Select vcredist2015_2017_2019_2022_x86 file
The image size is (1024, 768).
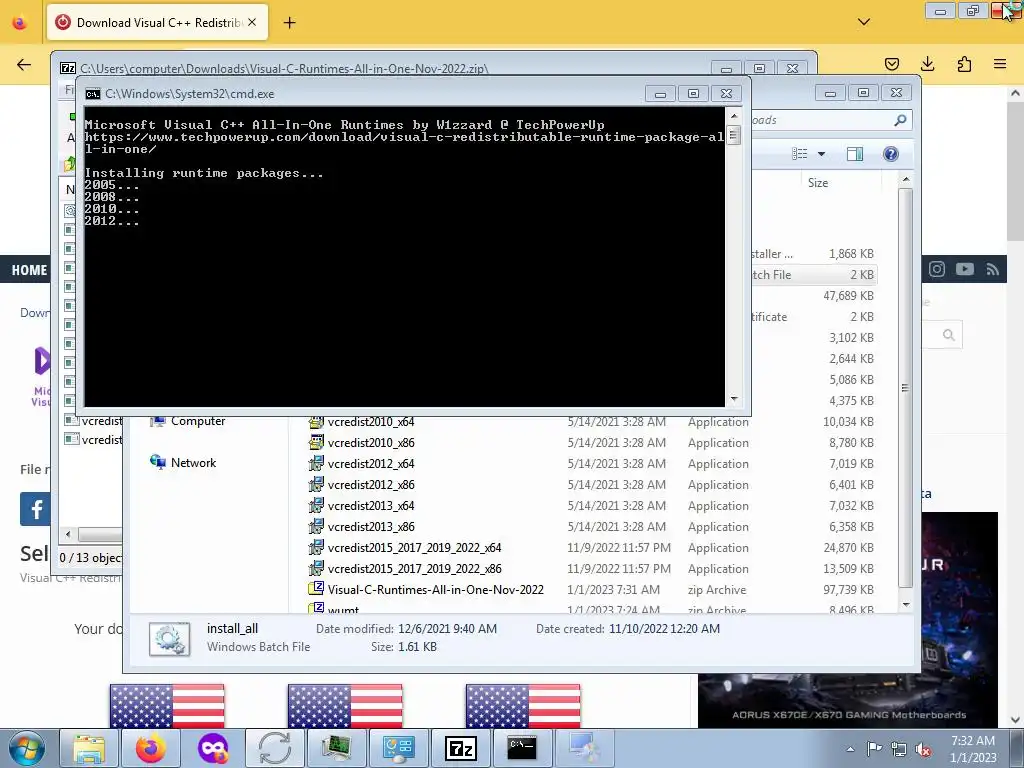pyautogui.click(x=415, y=568)
